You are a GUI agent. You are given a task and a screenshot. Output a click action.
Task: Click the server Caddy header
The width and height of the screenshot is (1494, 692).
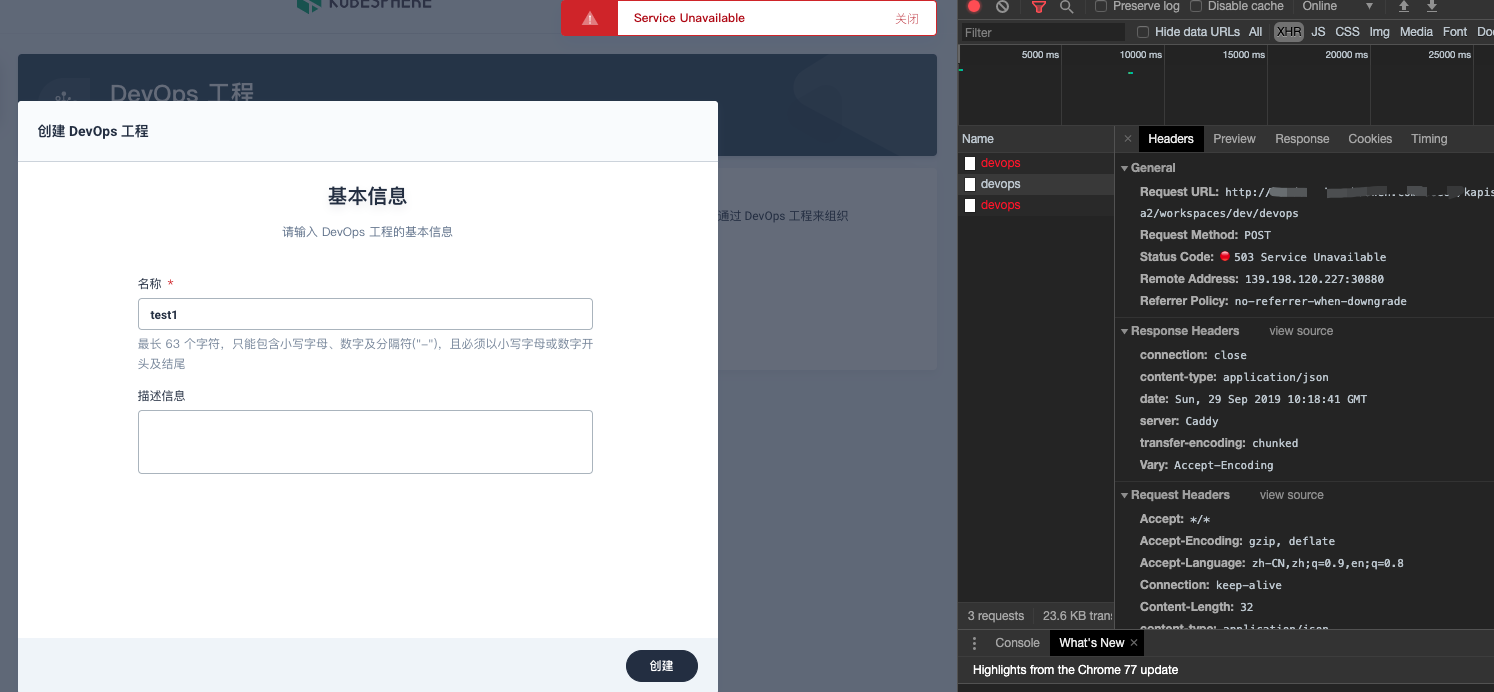pyautogui.click(x=1179, y=421)
